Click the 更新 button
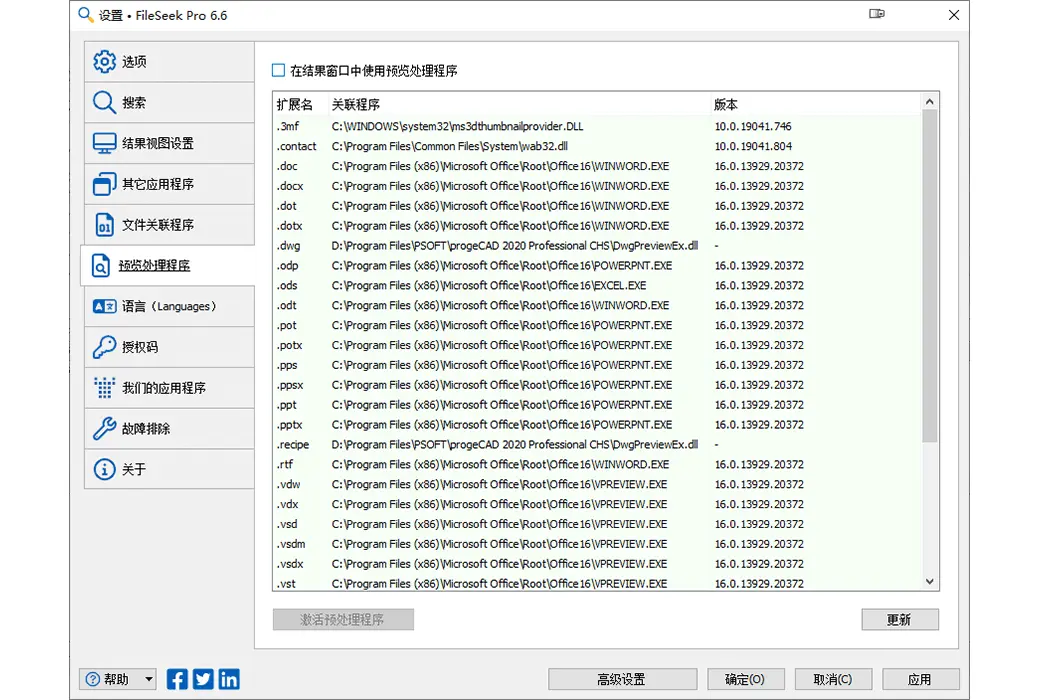 [900, 619]
